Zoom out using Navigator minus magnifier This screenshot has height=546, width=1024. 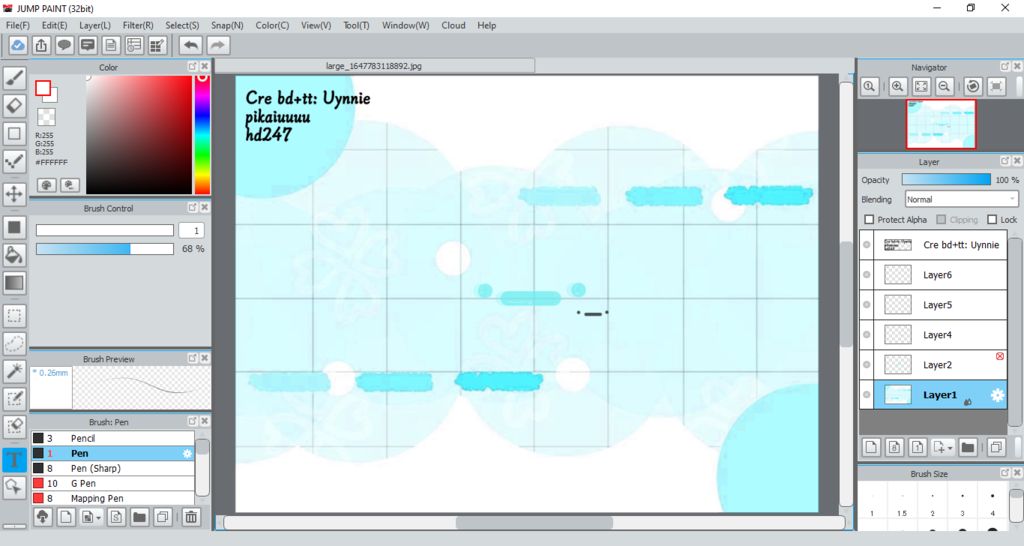point(944,86)
